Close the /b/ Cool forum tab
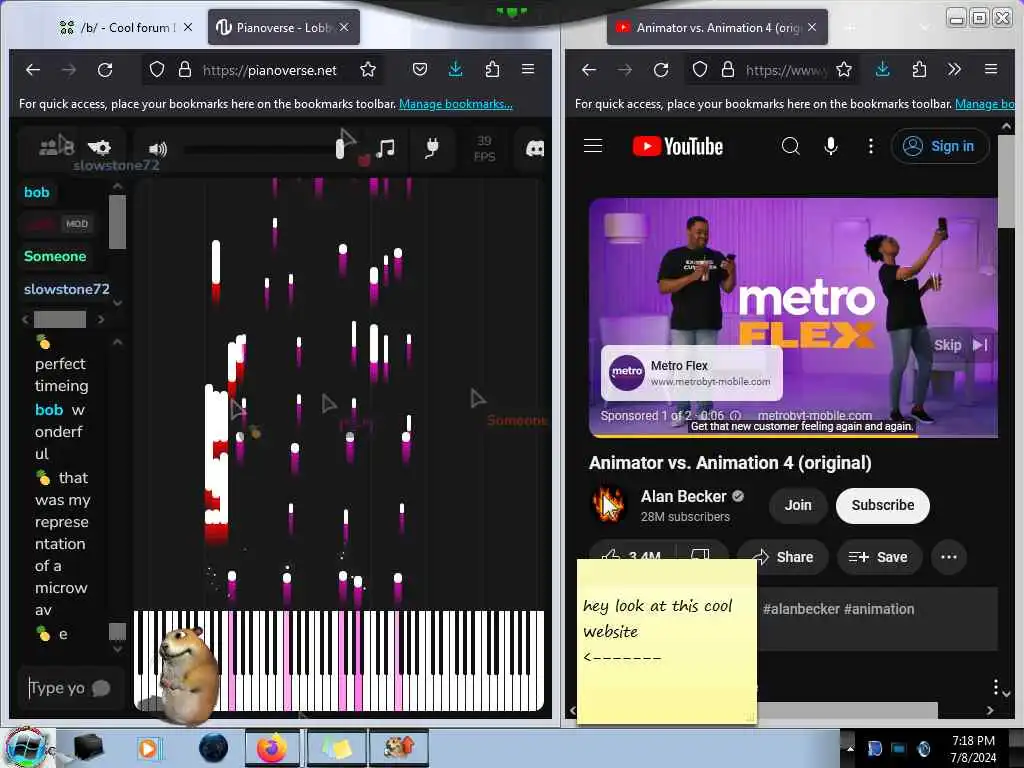Viewport: 1024px width, 768px height. tap(188, 27)
